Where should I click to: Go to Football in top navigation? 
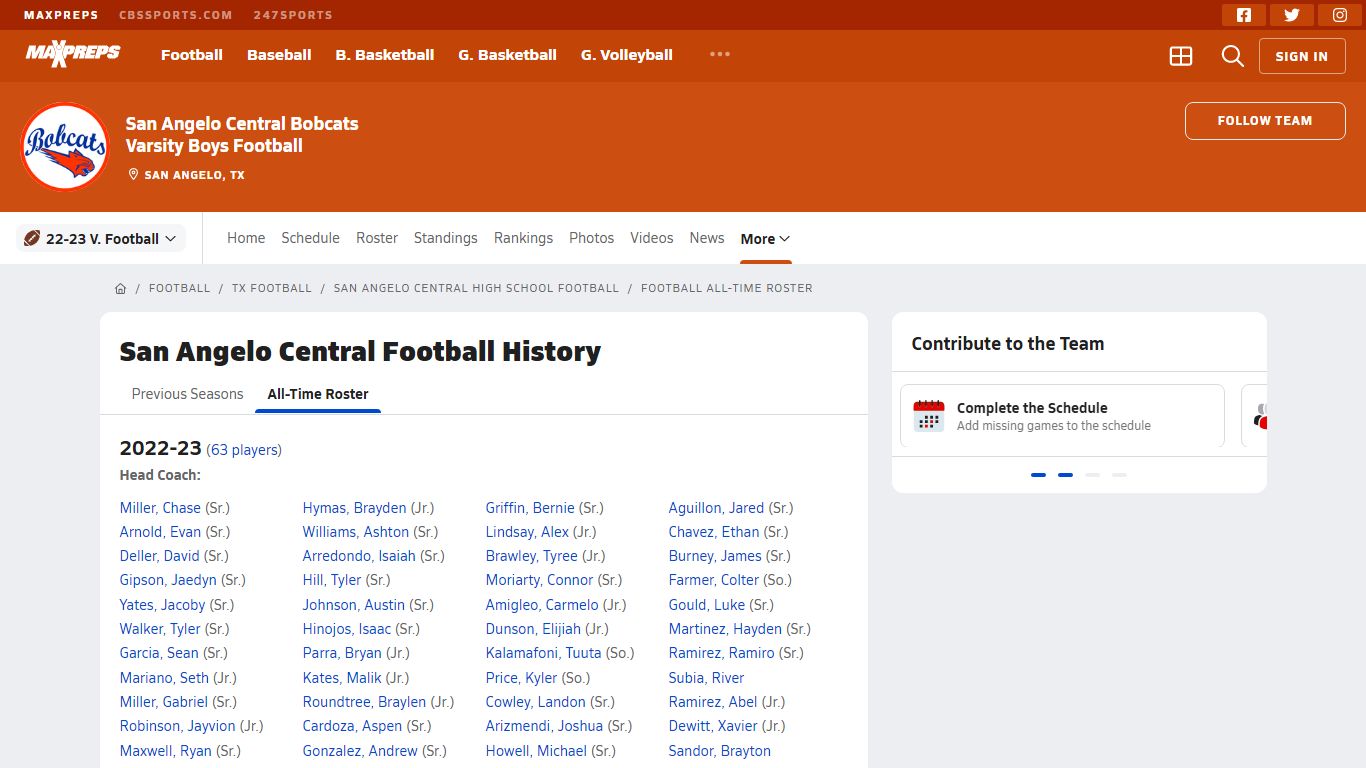click(x=192, y=55)
